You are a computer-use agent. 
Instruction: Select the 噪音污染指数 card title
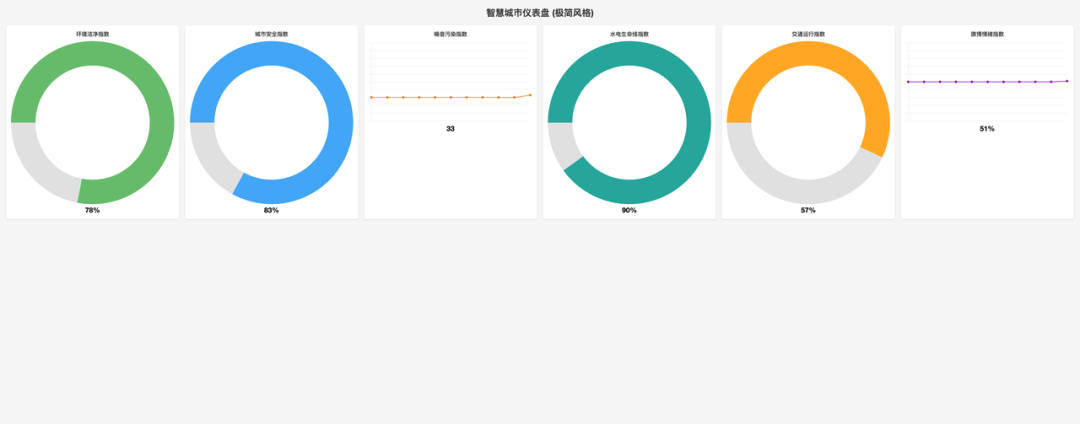click(x=450, y=34)
